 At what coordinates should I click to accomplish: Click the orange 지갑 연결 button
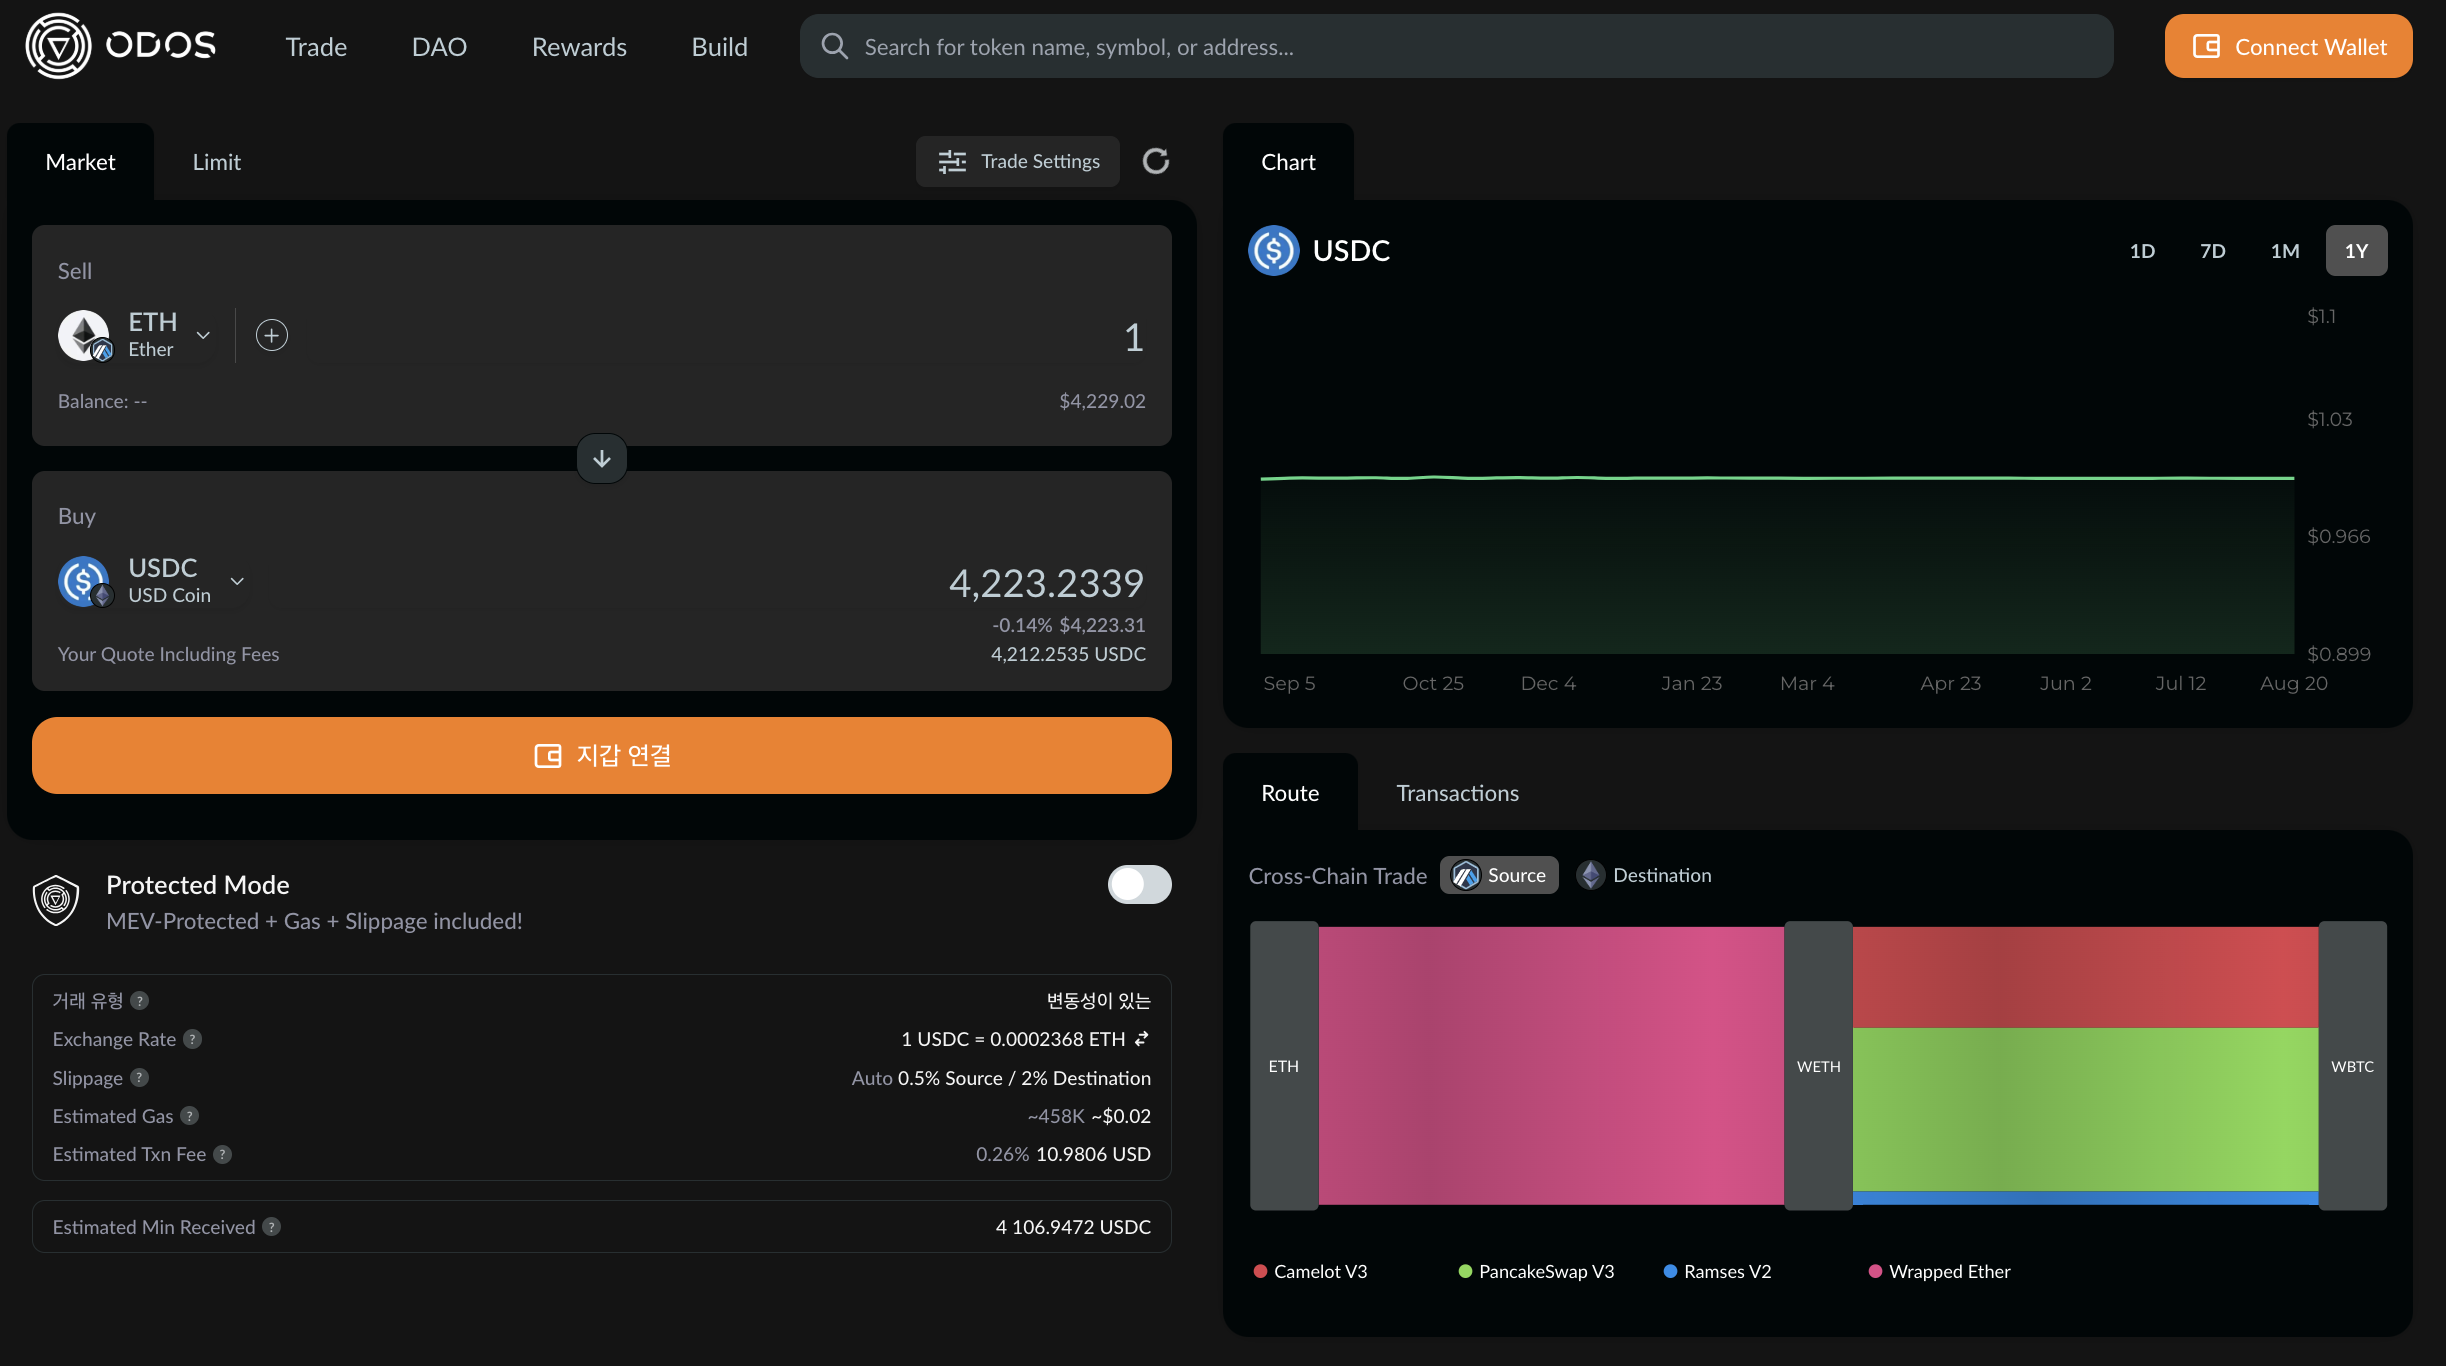602,755
